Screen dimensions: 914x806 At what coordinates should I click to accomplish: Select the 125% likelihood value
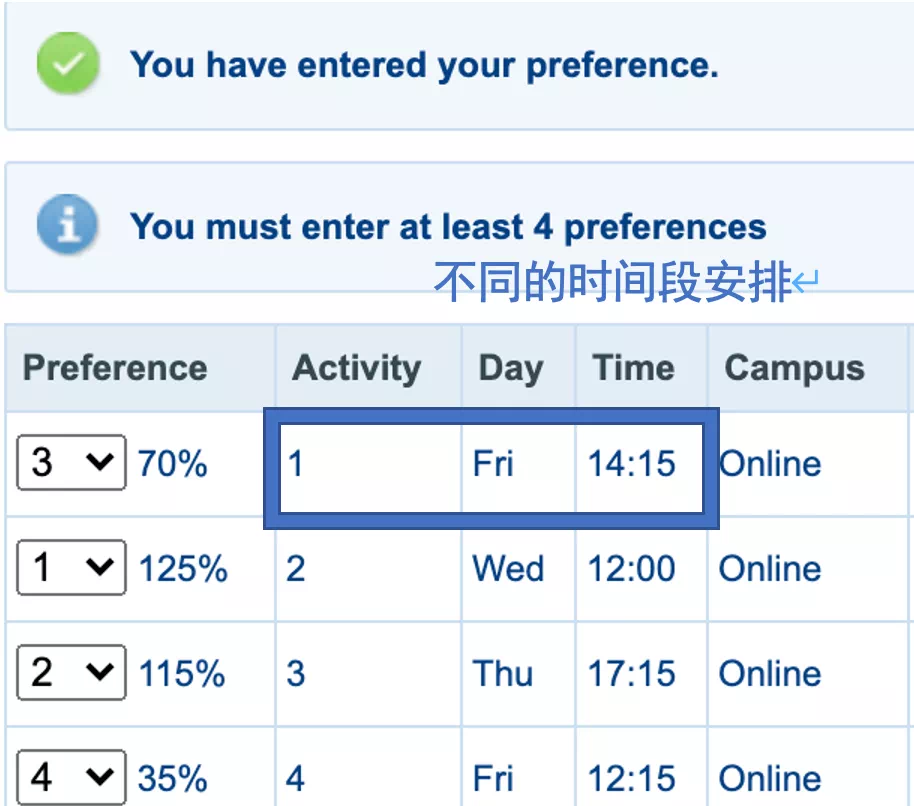pyautogui.click(x=184, y=567)
